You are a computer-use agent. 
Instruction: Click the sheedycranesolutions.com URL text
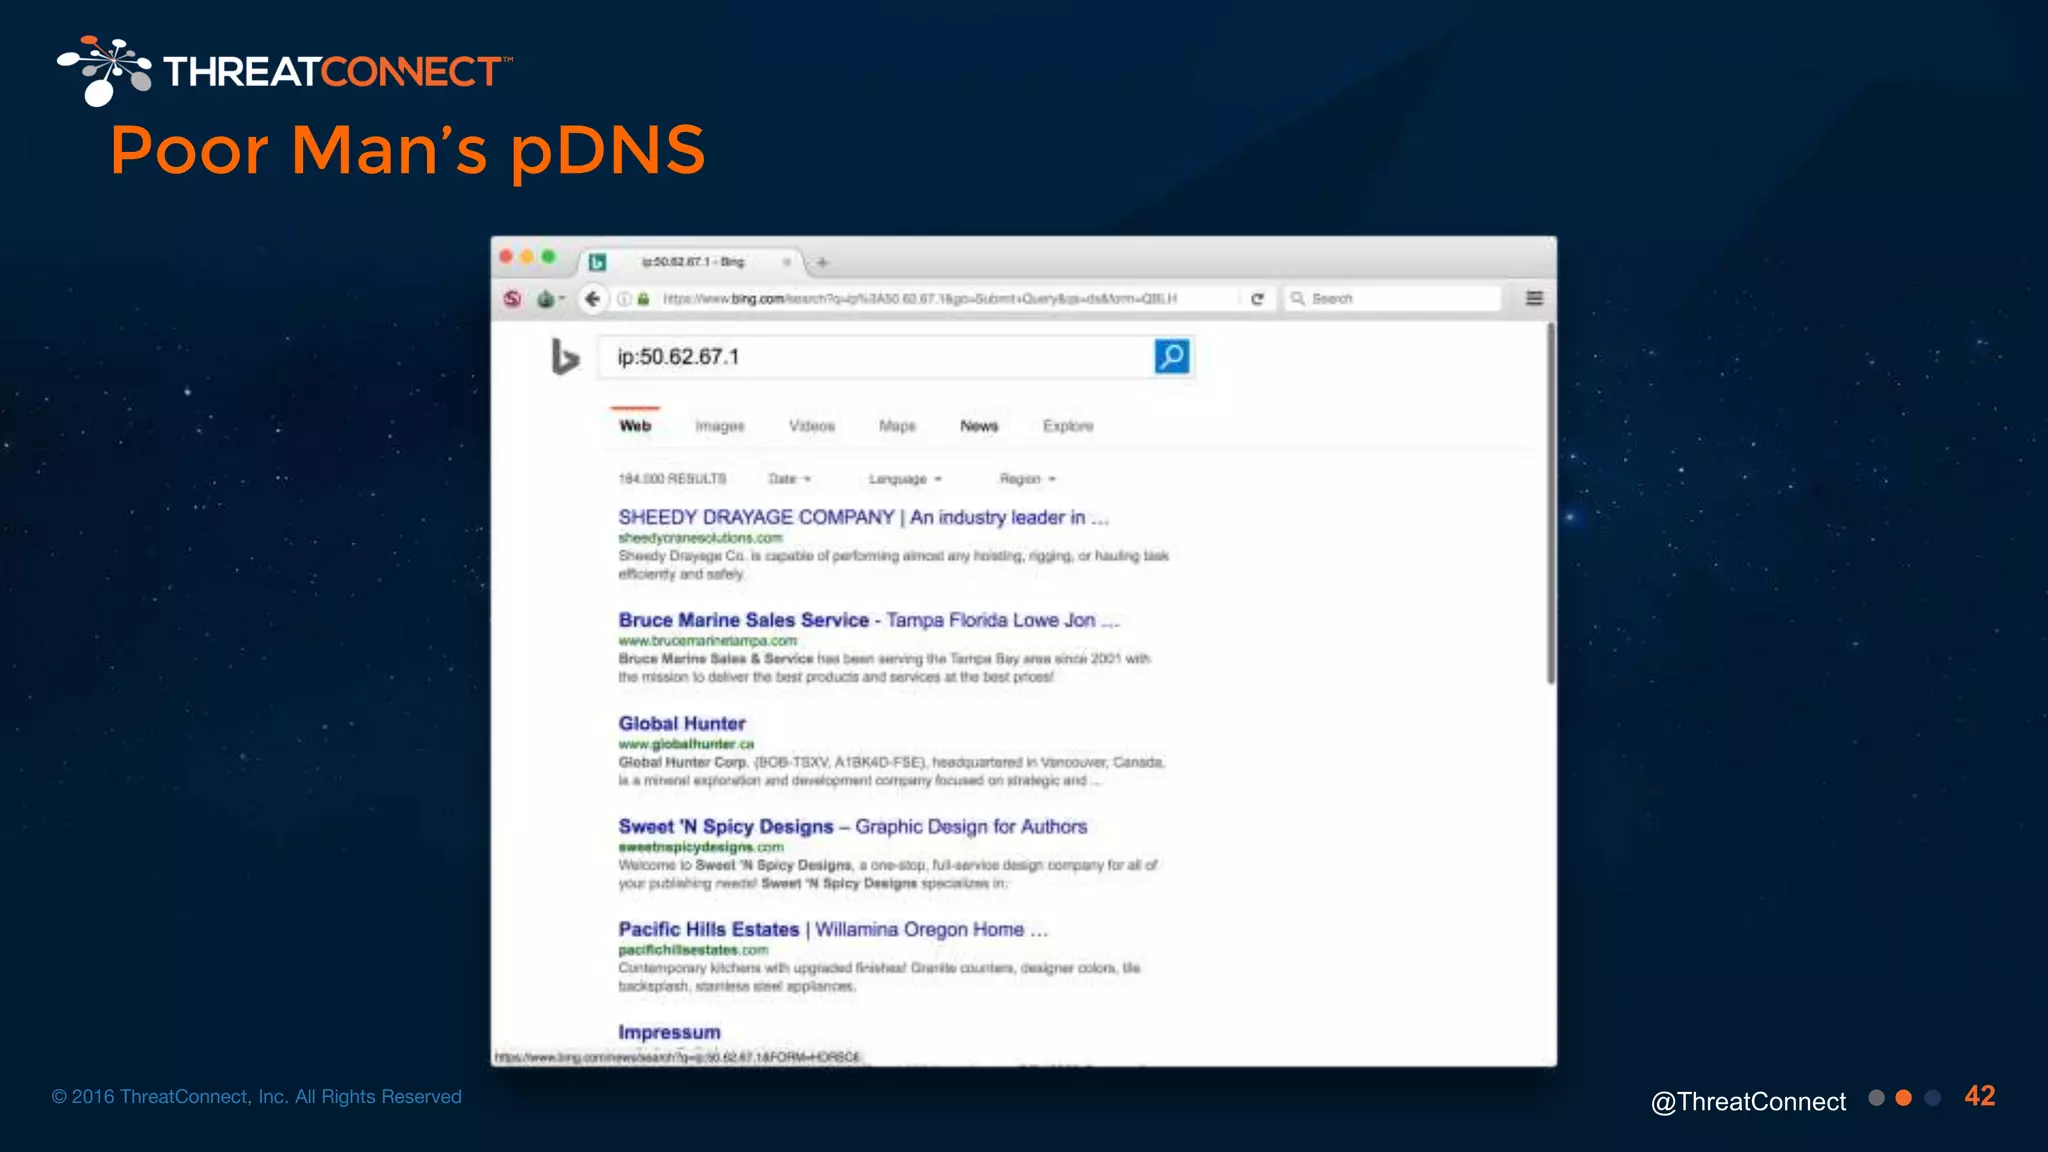pyautogui.click(x=700, y=538)
